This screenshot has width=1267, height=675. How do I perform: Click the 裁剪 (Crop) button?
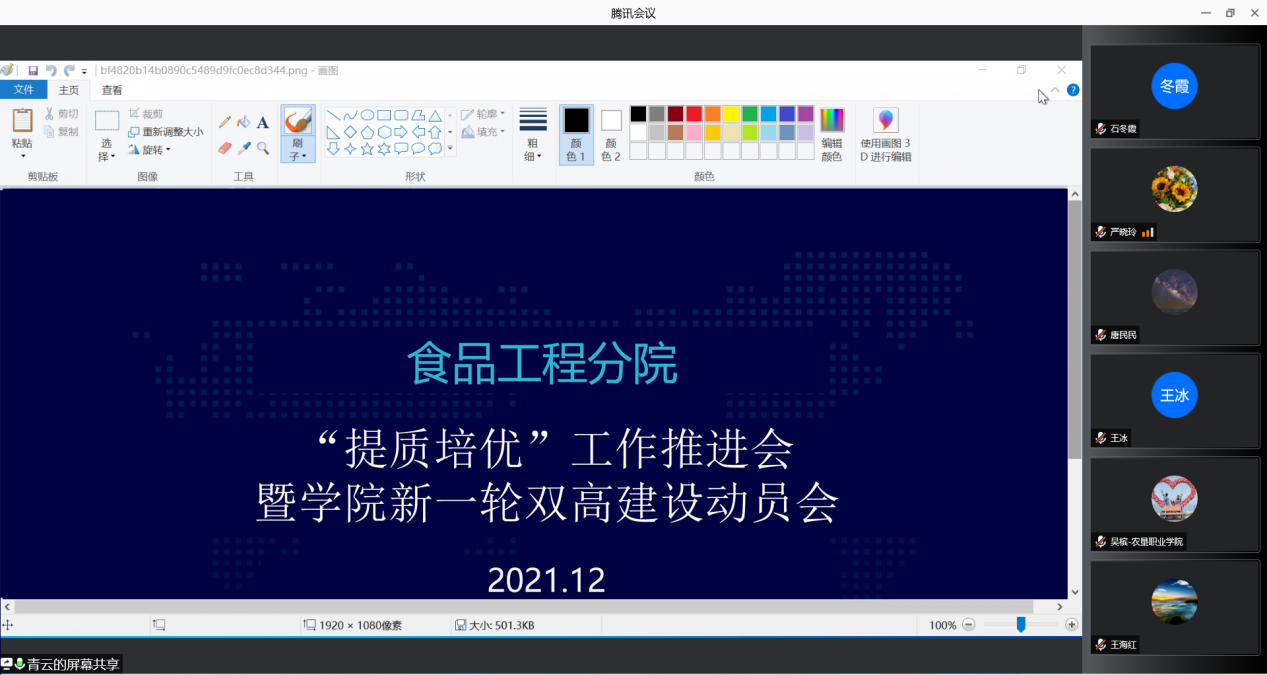[146, 114]
